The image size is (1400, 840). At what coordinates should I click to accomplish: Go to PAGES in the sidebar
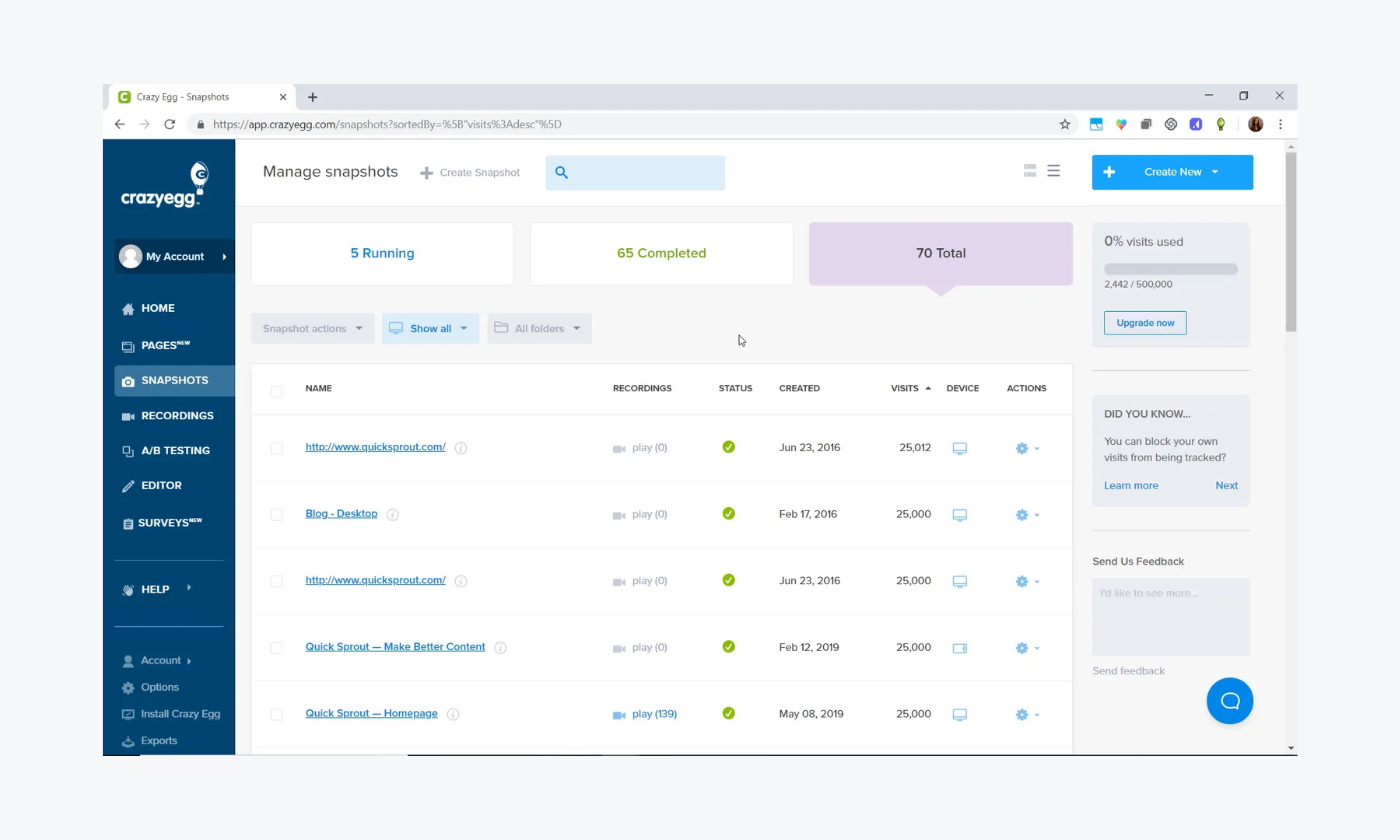click(x=156, y=346)
